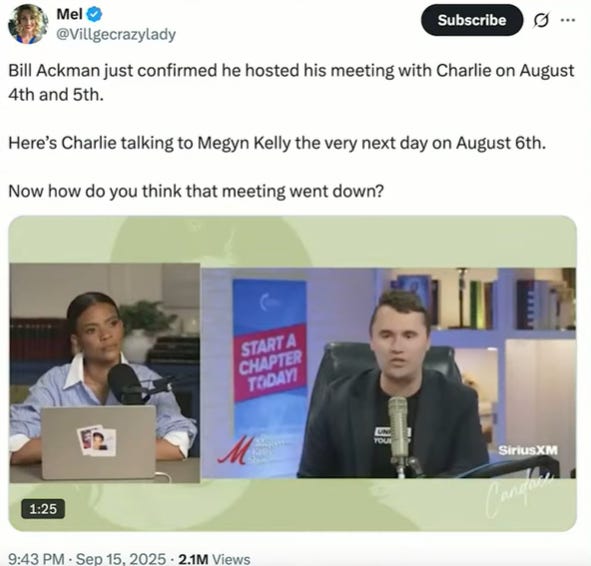591x566 pixels.
Task: Open the 9:43 PM Sep 15 timestamp link
Action: [x=87, y=558]
